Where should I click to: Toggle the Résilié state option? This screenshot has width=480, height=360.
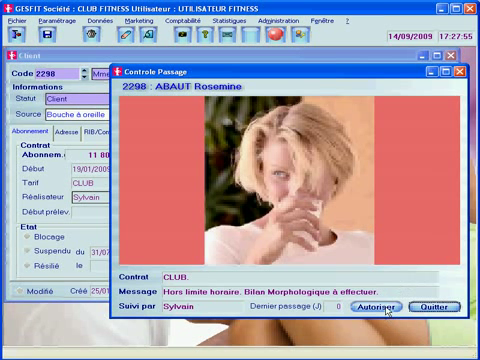[x=27, y=266]
